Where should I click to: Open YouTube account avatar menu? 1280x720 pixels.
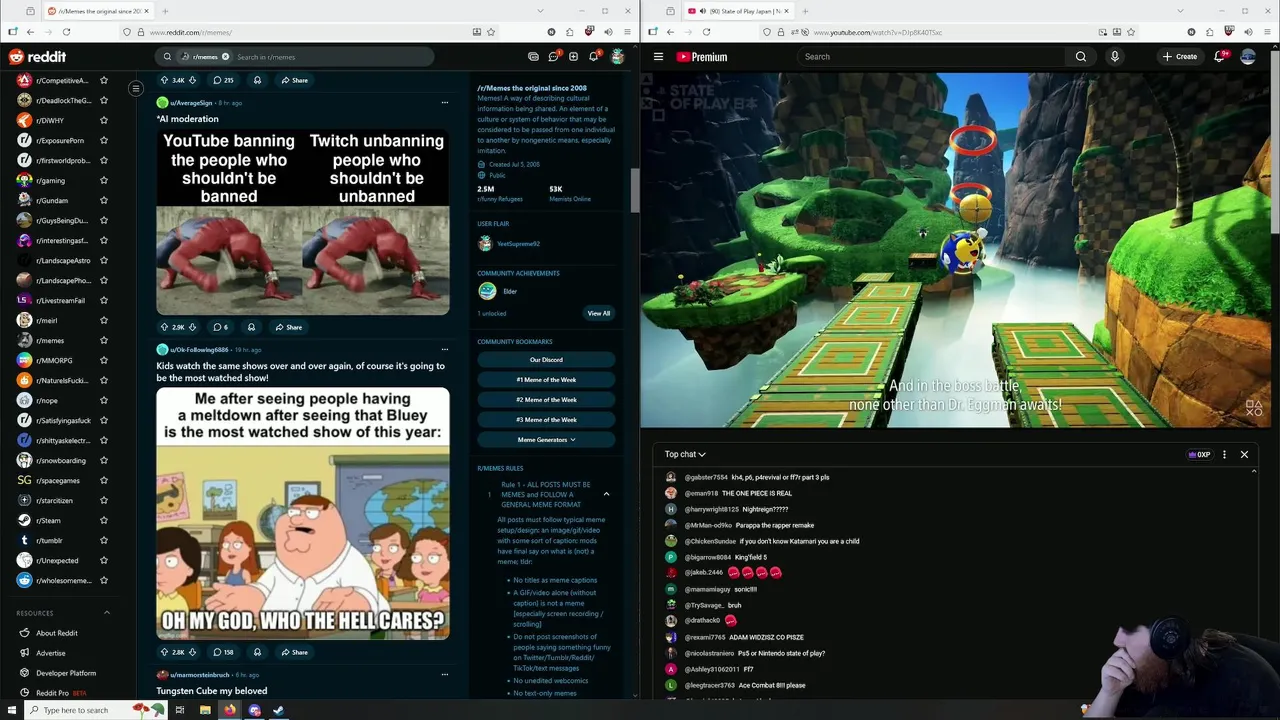pyautogui.click(x=1248, y=57)
